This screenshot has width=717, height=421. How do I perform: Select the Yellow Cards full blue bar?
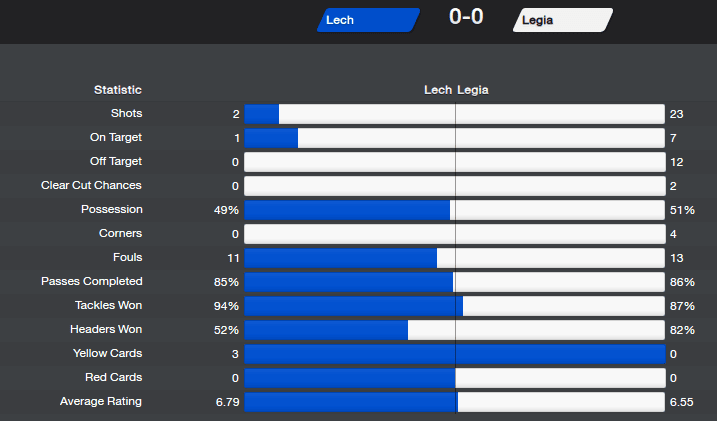(455, 354)
